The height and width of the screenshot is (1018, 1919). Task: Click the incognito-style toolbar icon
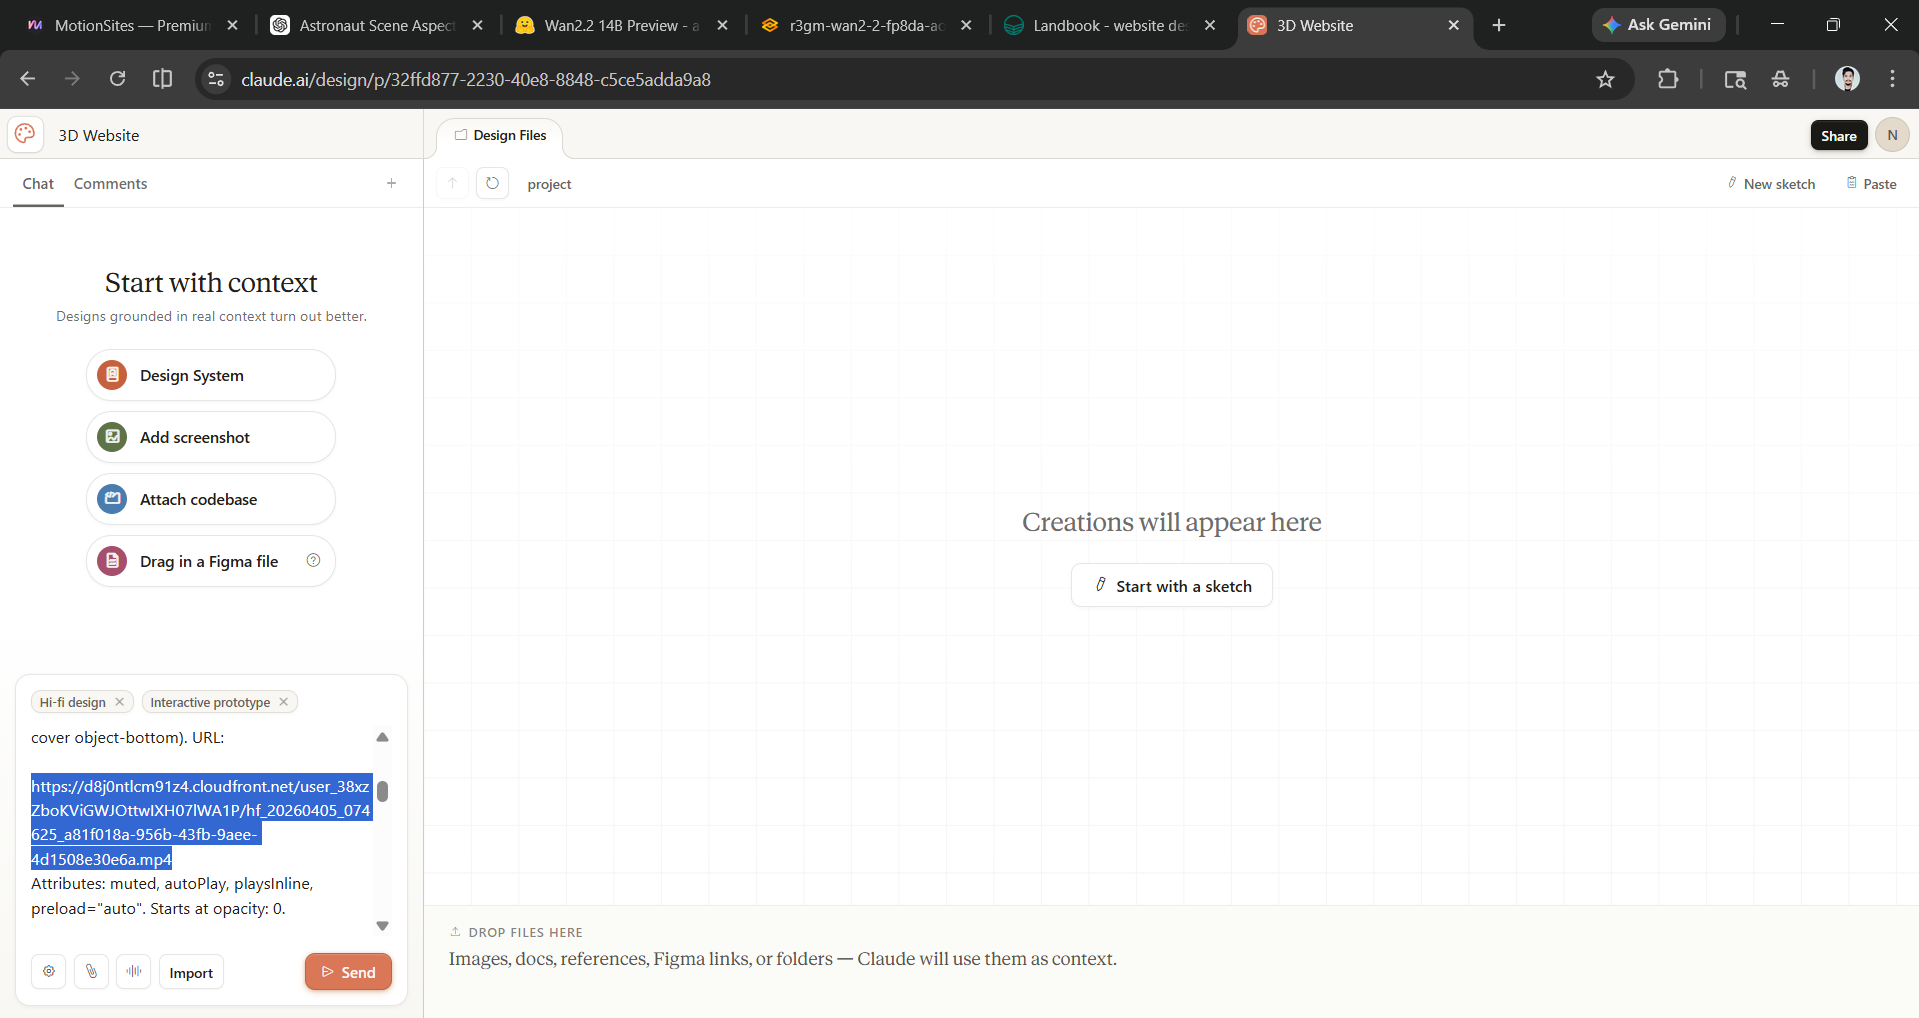(x=1780, y=79)
